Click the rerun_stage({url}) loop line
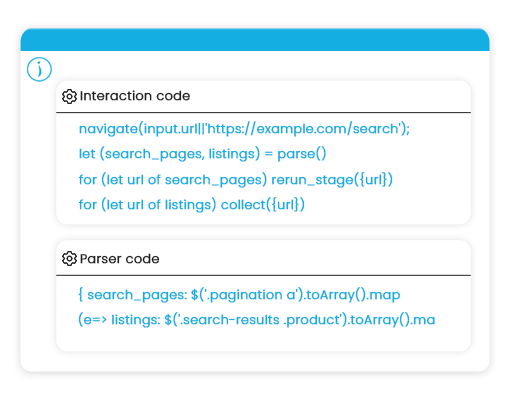Screen dimensions: 510x400 [236, 180]
